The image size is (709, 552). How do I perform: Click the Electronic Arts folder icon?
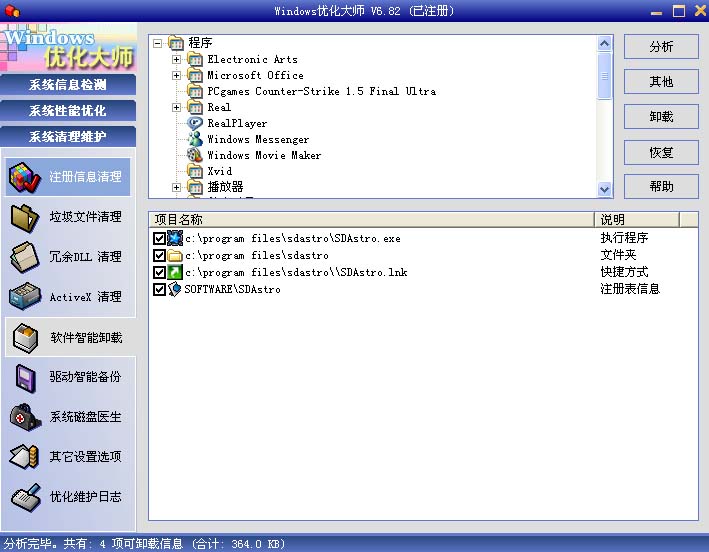pos(195,59)
